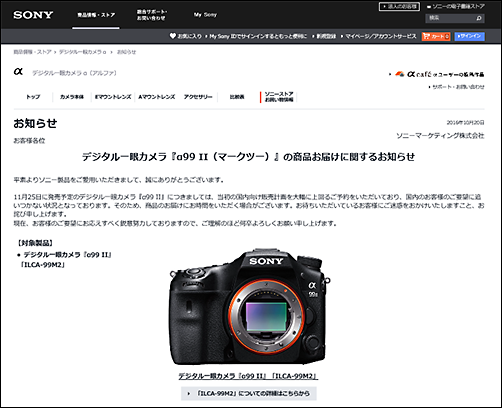The image size is (502, 408).
Task: Select the Eマウントレンズ navigation tab
Action: click(x=113, y=97)
